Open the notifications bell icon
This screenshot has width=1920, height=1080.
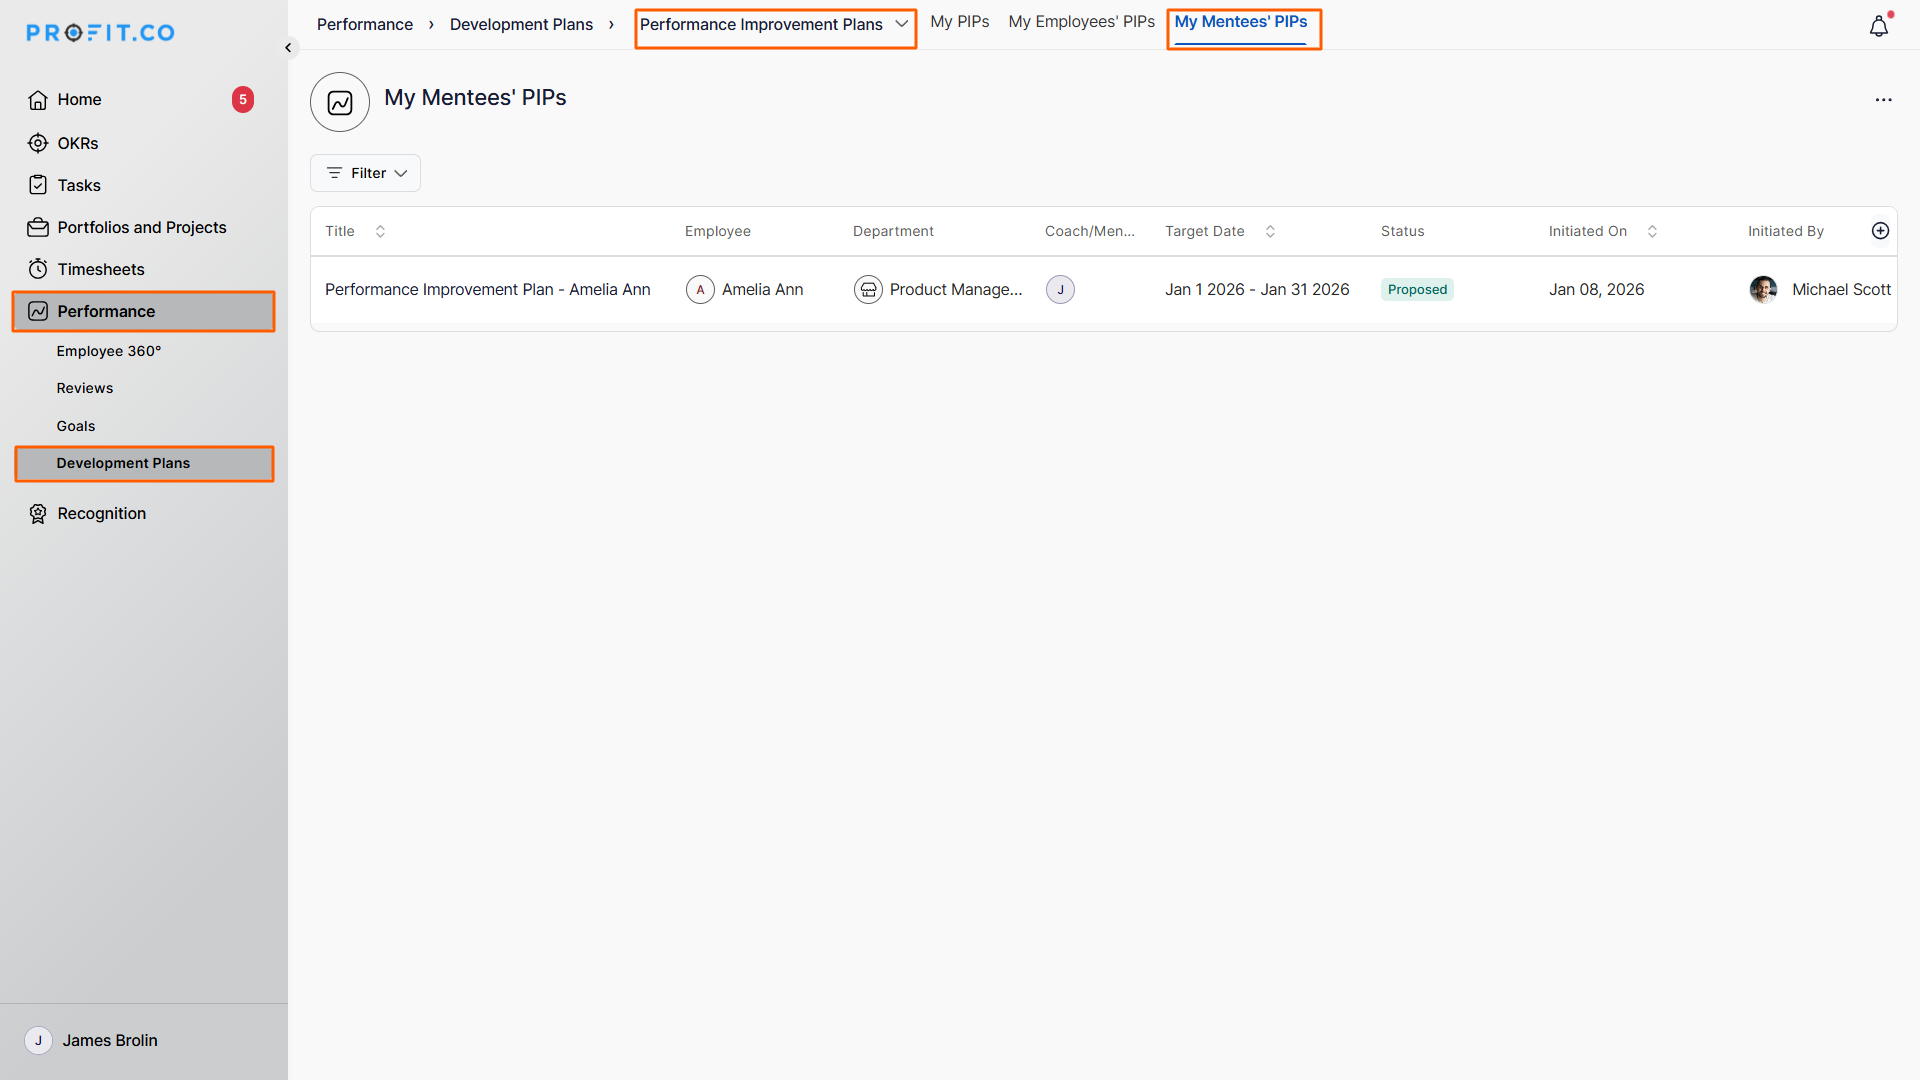[1878, 27]
